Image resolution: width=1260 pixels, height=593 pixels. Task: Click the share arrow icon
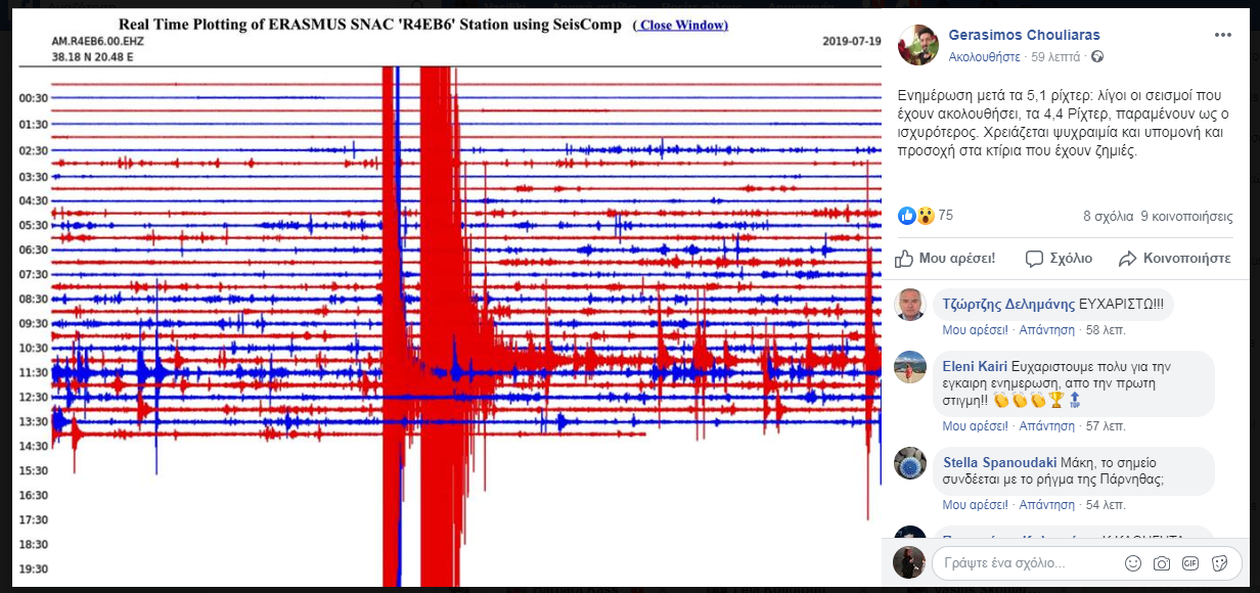click(1128, 258)
